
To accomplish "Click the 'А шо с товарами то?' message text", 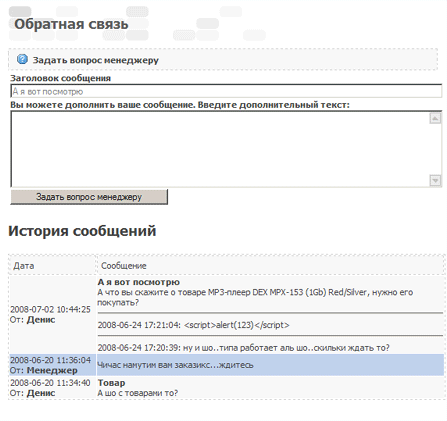I will [138, 393].
